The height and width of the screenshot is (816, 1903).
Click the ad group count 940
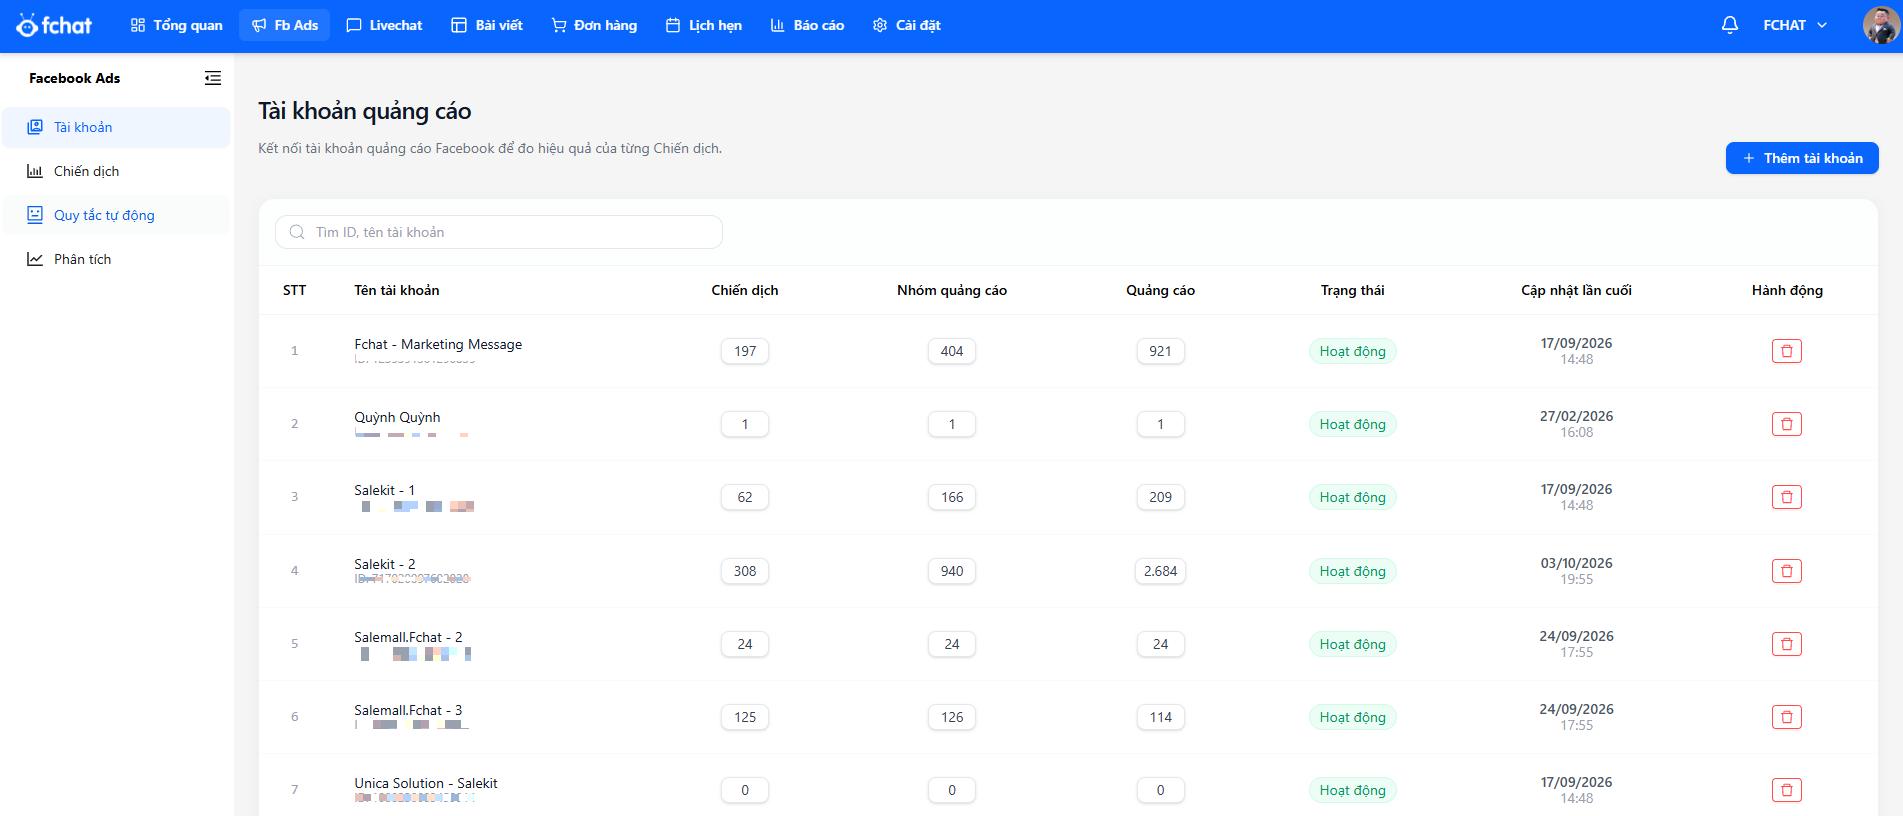click(x=952, y=571)
